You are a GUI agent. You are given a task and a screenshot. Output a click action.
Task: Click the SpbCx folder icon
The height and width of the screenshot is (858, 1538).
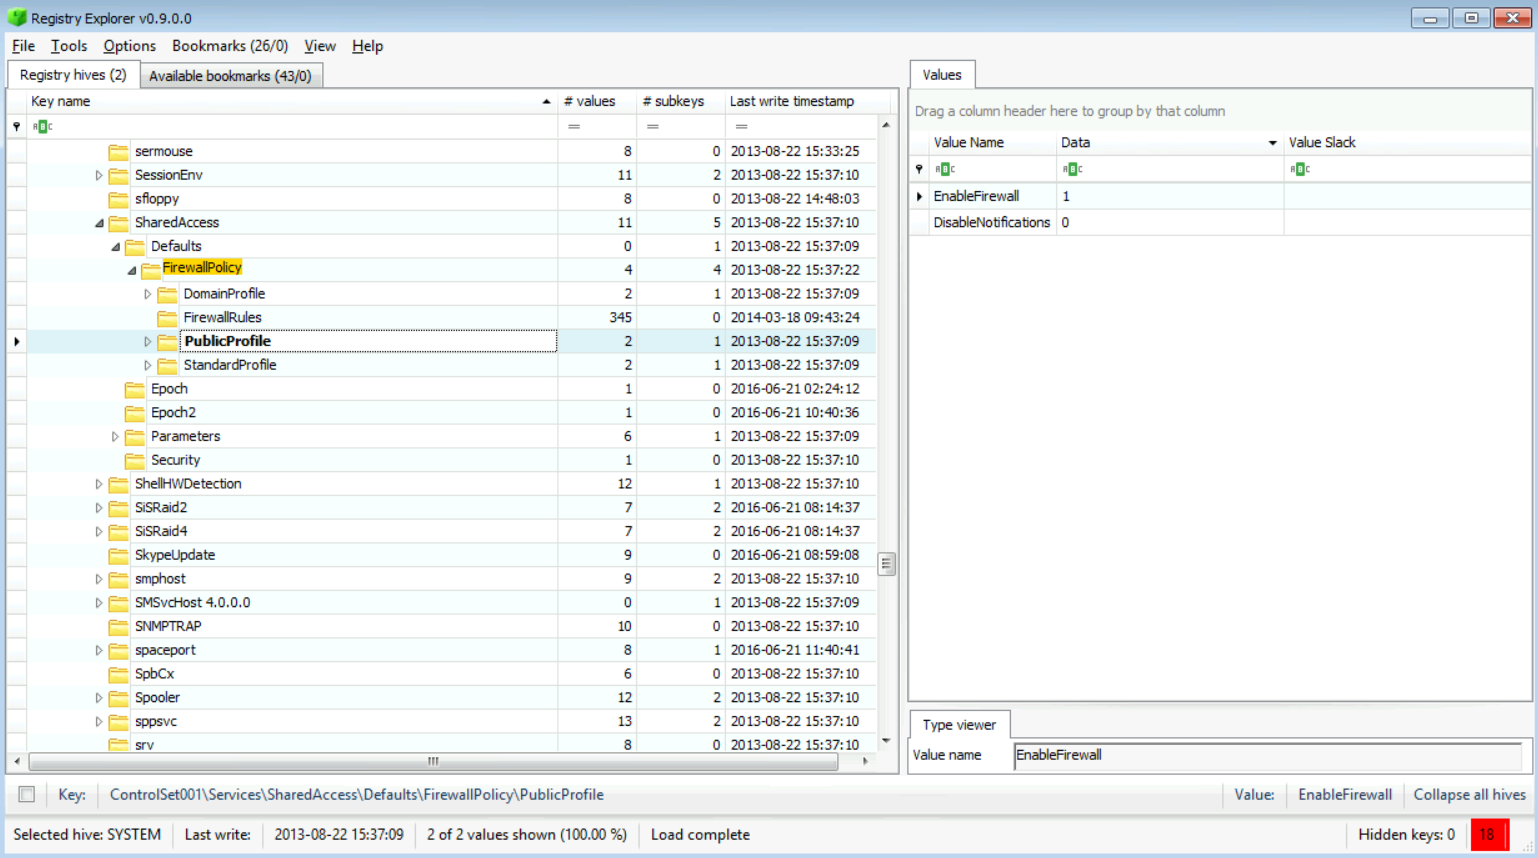pyautogui.click(x=118, y=674)
